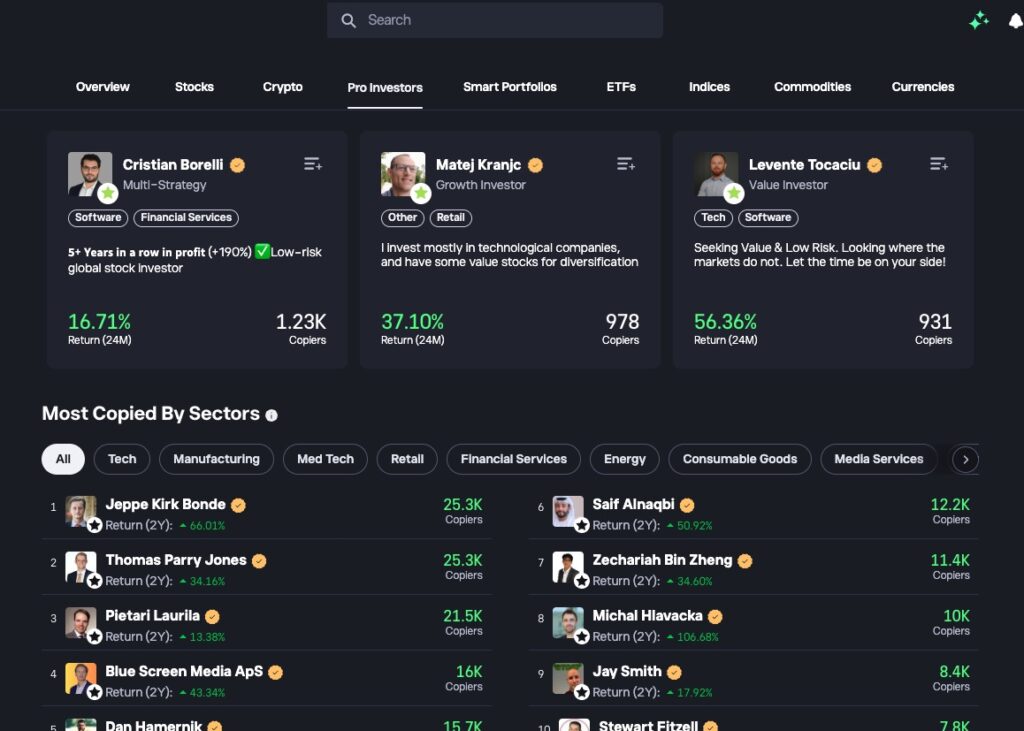Open the Commodities tab
Viewport: 1024px width, 731px height.
click(x=812, y=87)
